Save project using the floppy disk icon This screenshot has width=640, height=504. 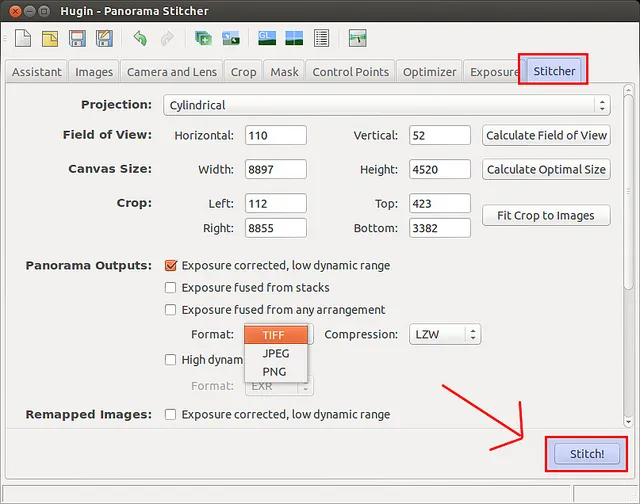[77, 39]
